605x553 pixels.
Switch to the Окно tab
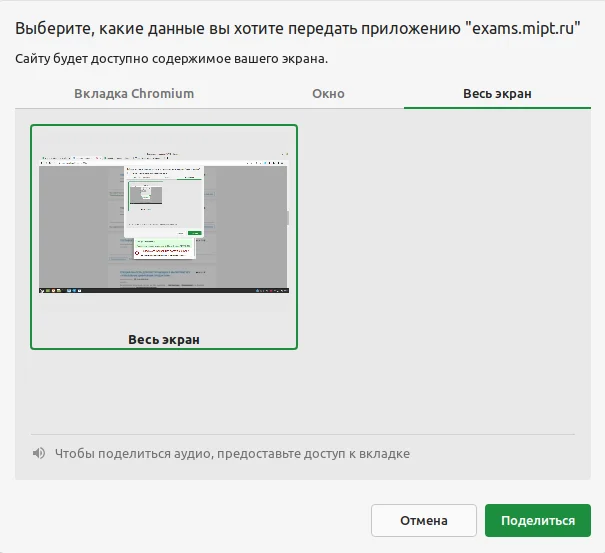pyautogui.click(x=328, y=94)
